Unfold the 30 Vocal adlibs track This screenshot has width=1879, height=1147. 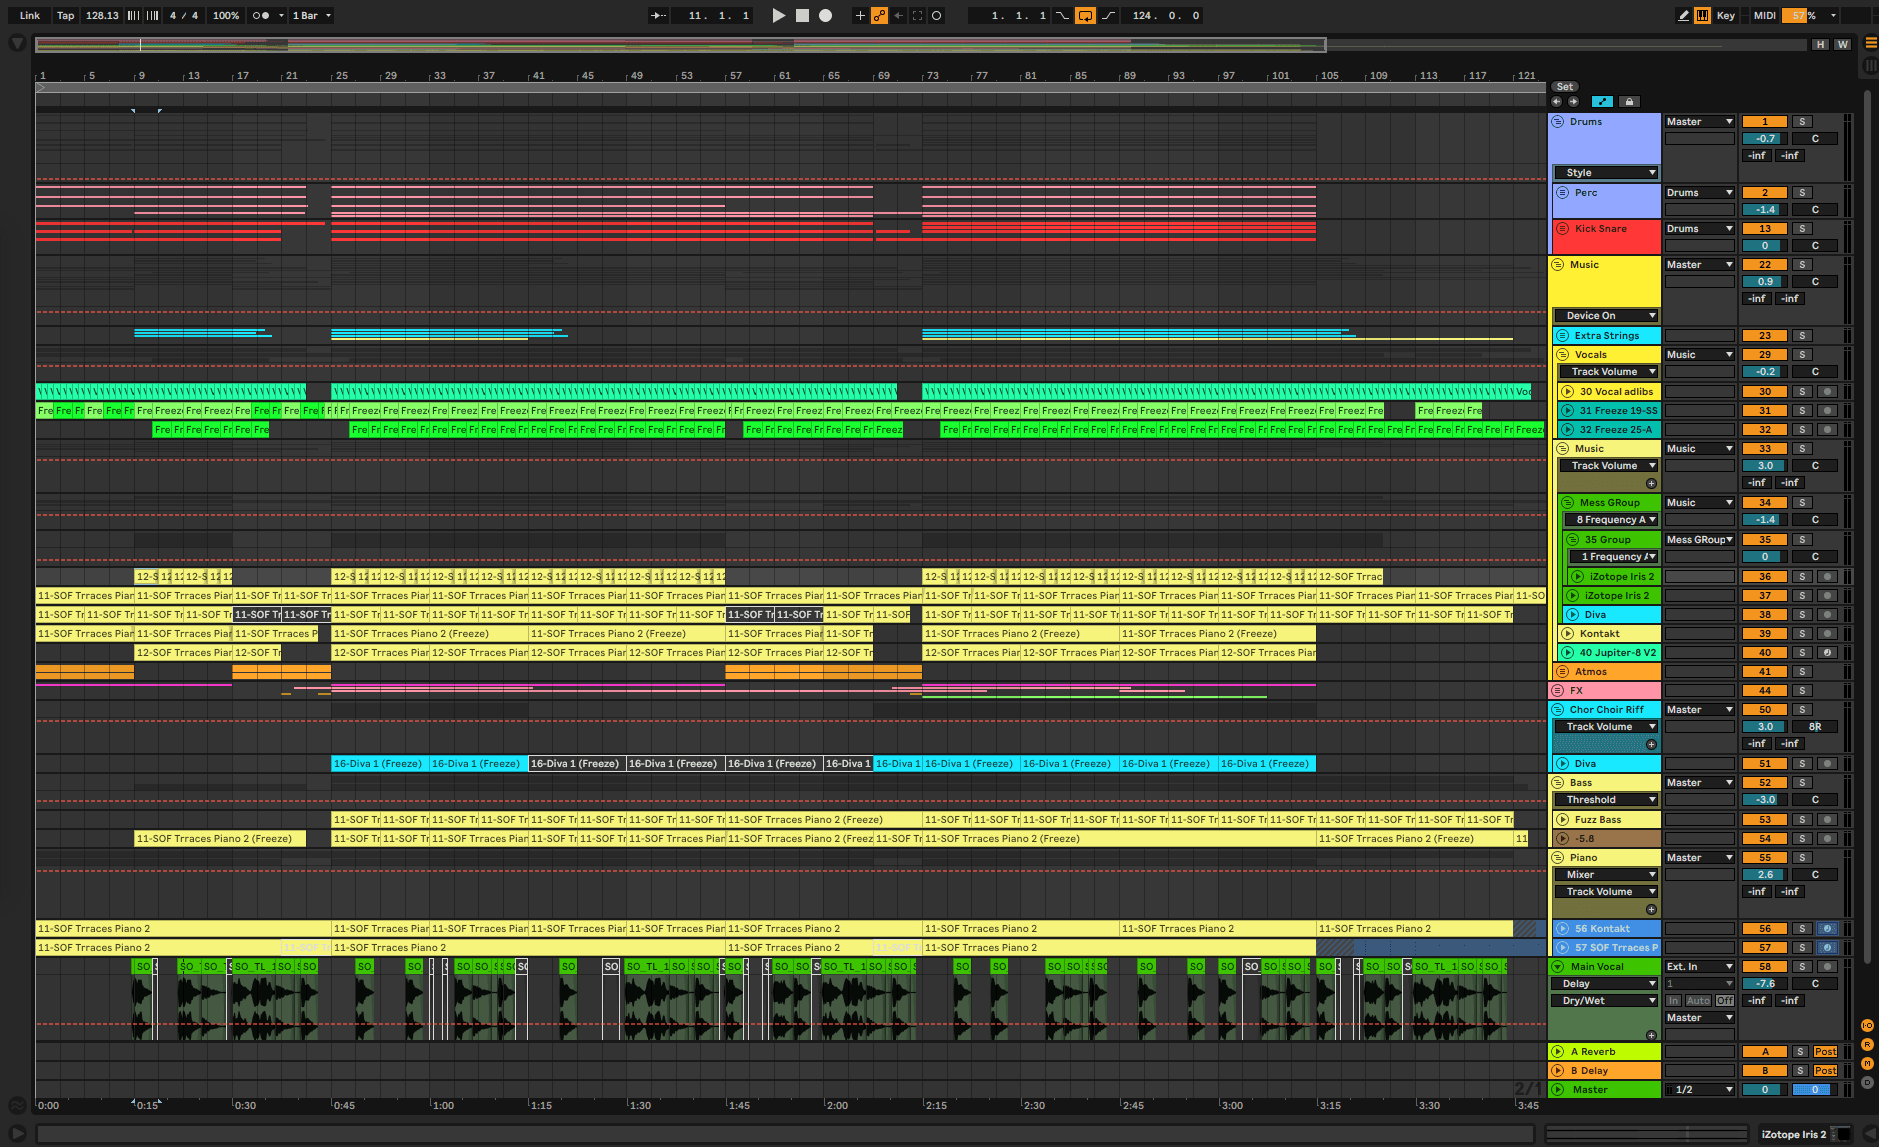[1568, 392]
